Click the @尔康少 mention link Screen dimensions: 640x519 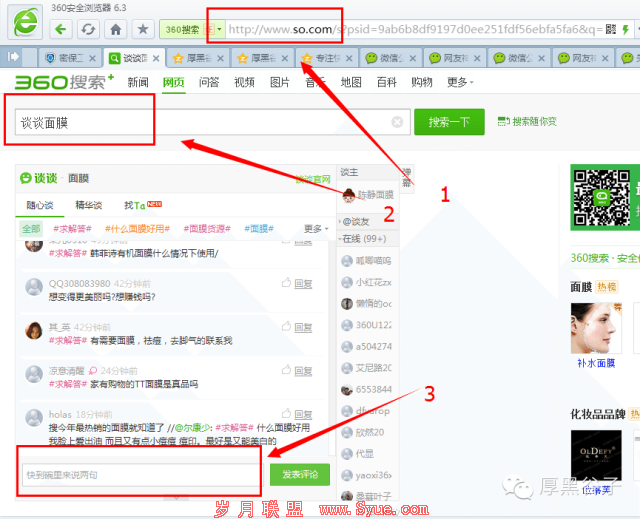(x=192, y=428)
